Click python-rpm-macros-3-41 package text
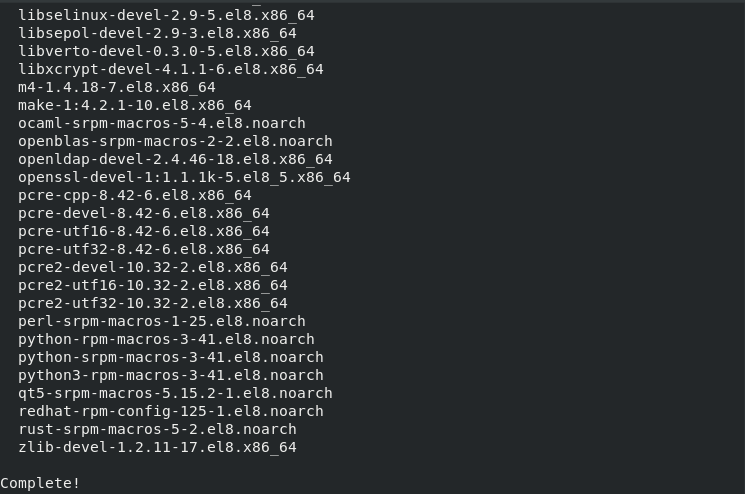 [166, 339]
